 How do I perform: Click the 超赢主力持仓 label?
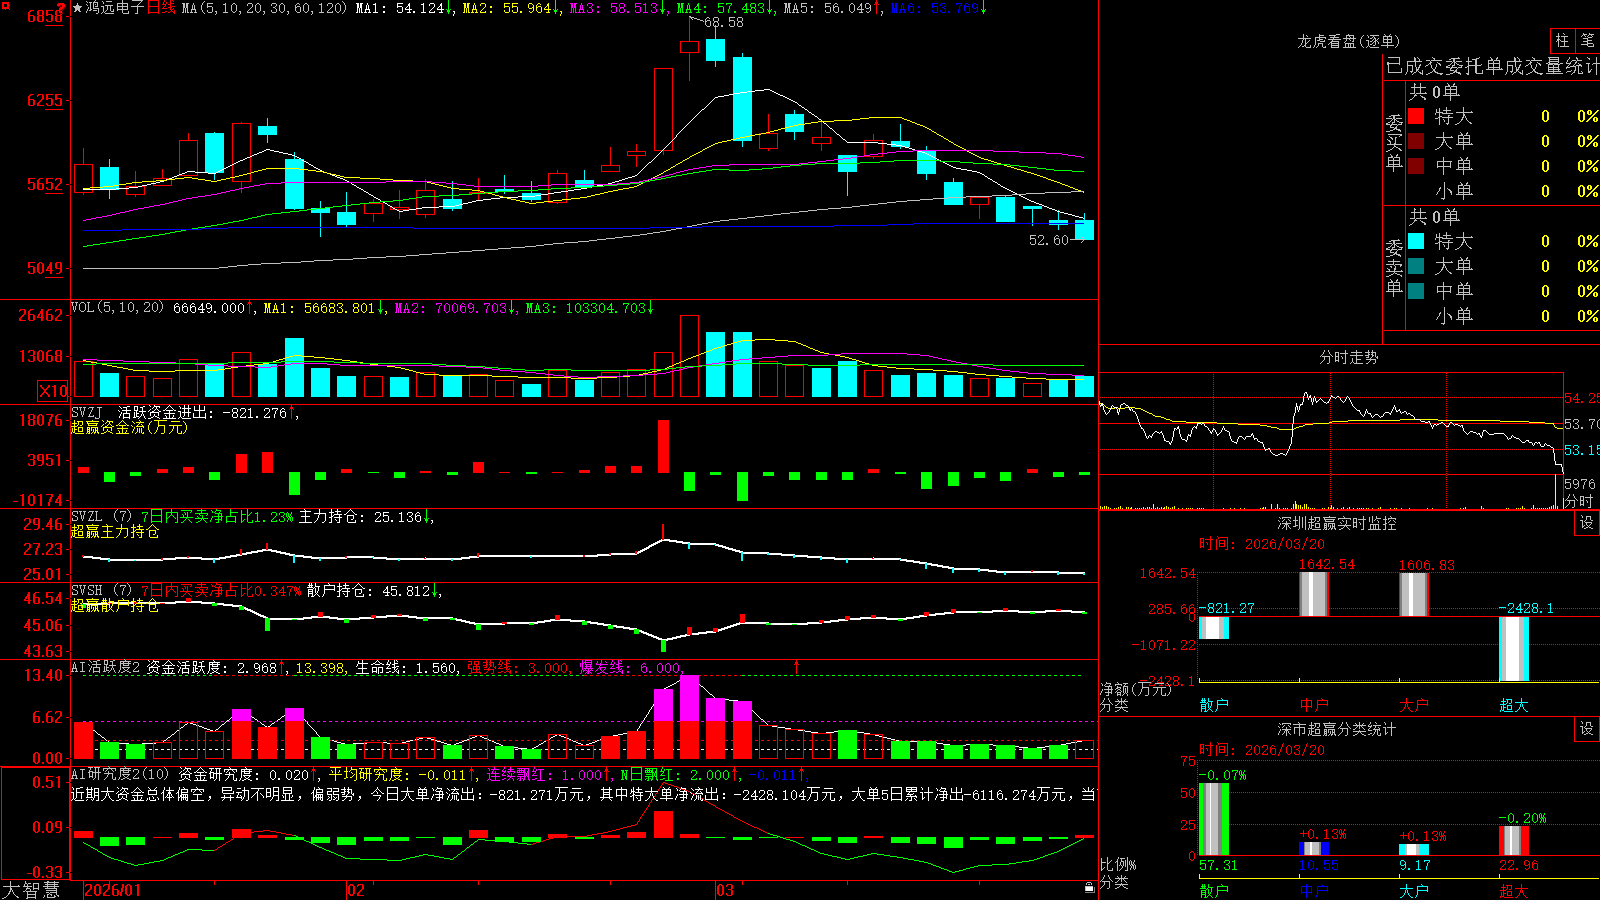115,532
